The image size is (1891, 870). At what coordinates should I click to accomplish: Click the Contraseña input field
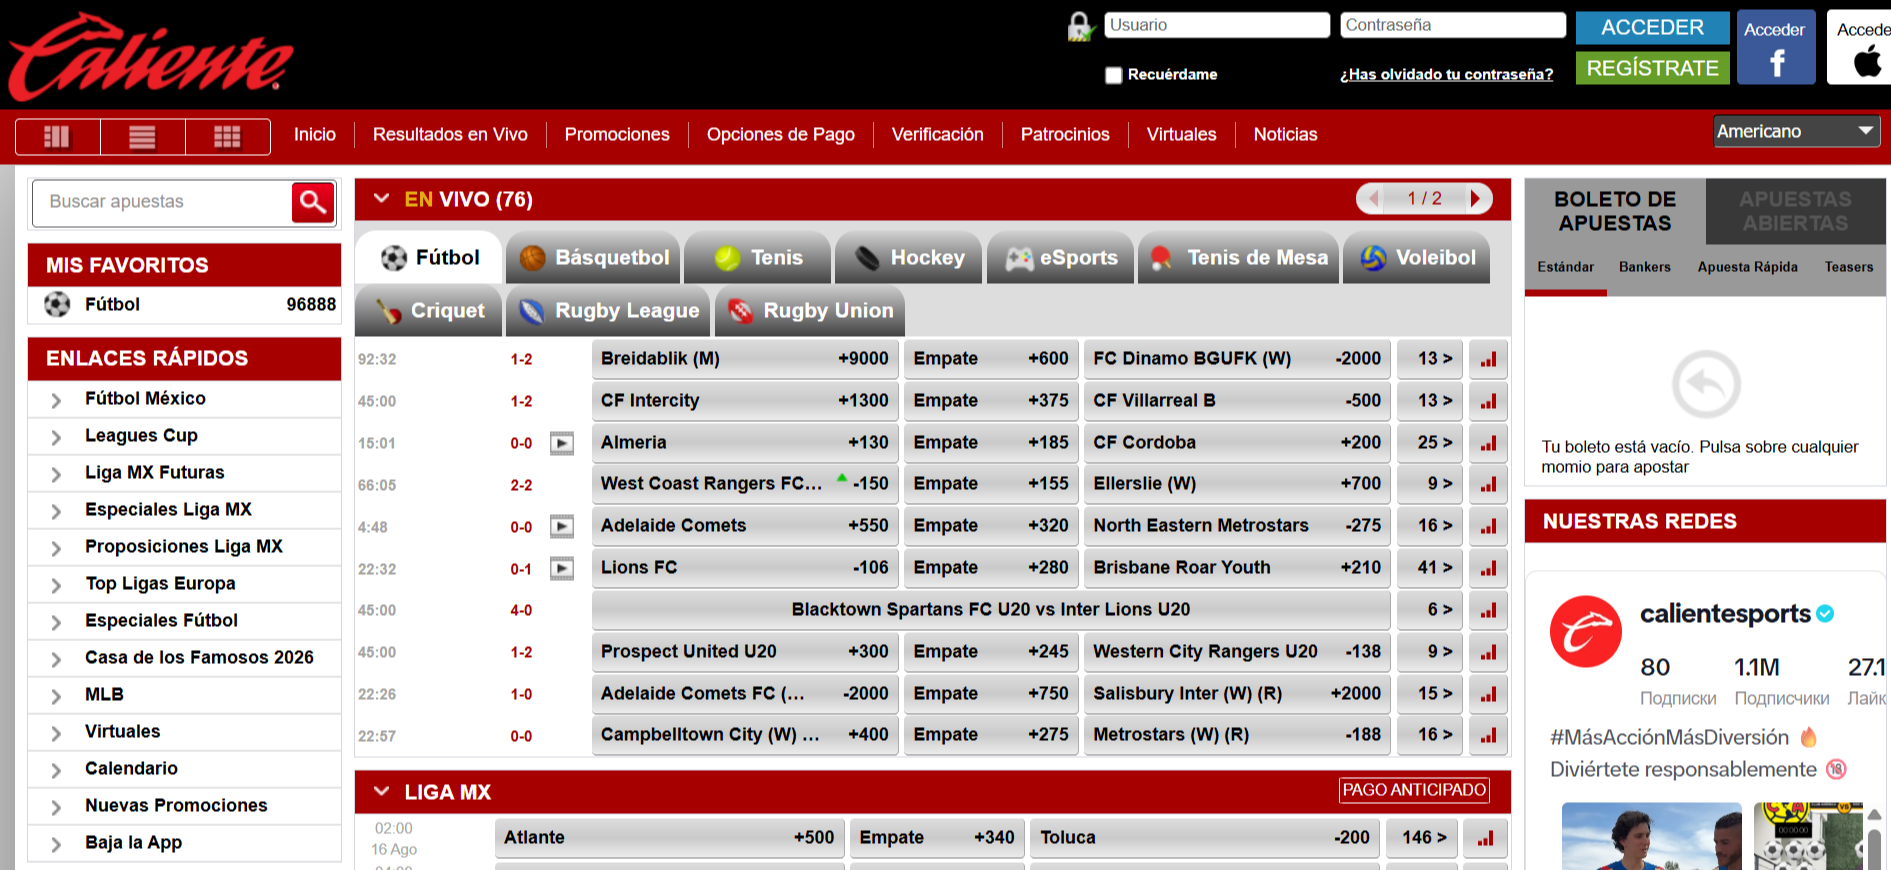[1453, 25]
